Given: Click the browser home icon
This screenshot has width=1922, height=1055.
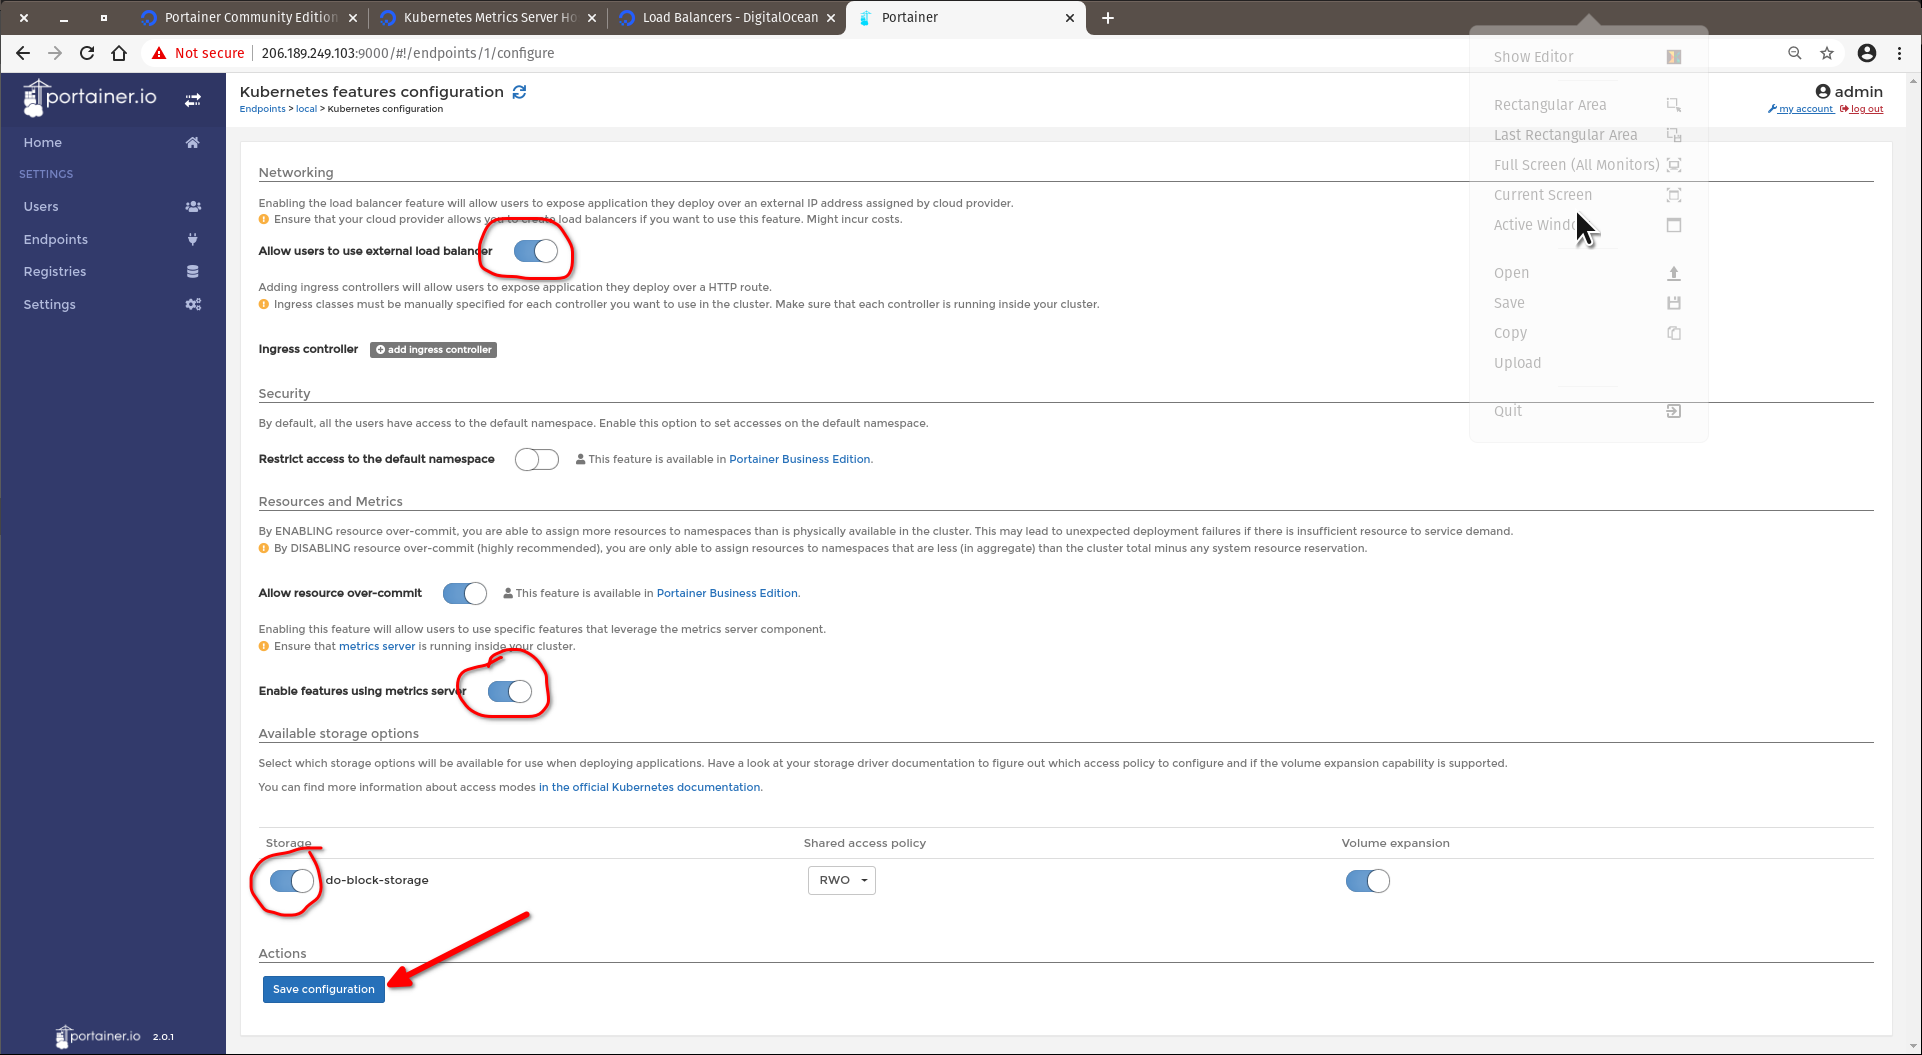Looking at the screenshot, I should (x=119, y=53).
